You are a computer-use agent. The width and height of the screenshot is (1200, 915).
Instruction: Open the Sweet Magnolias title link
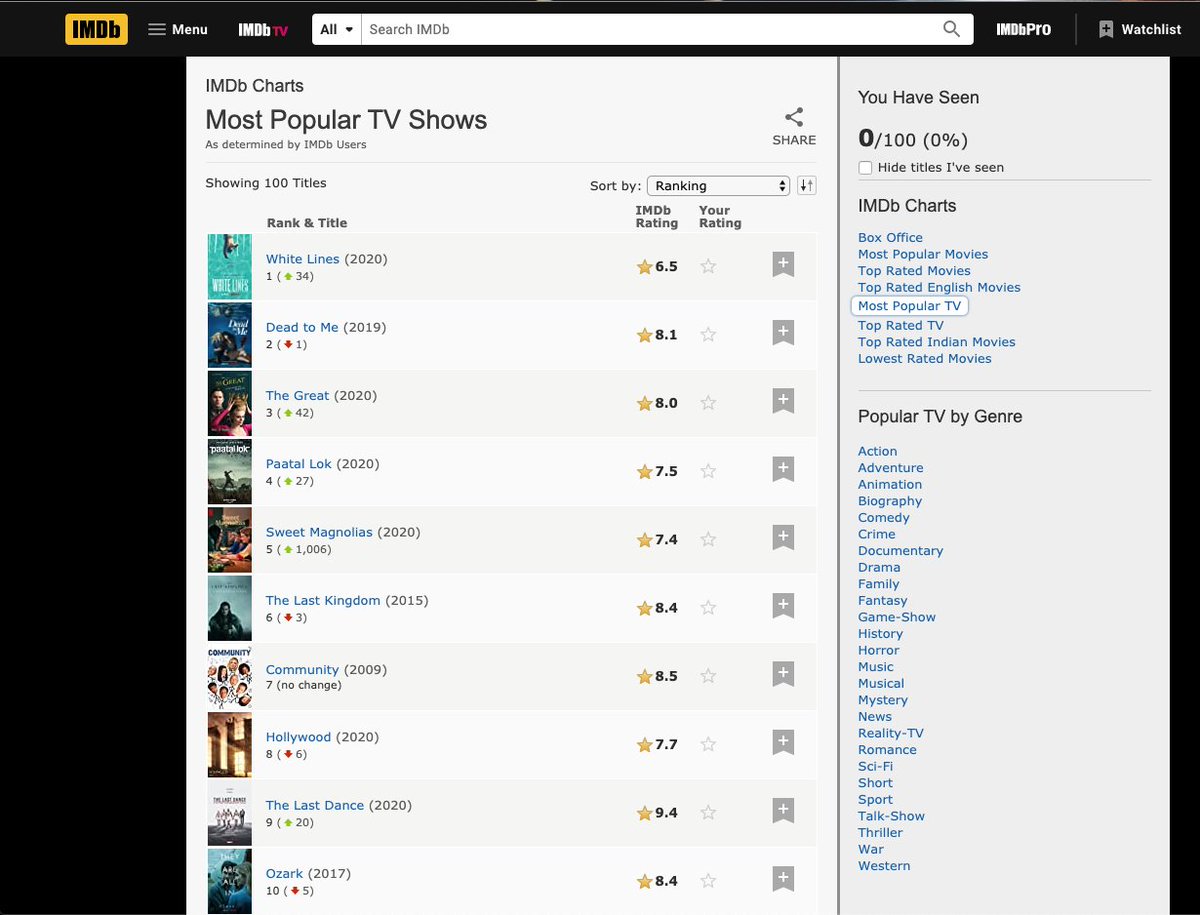pyautogui.click(x=319, y=532)
